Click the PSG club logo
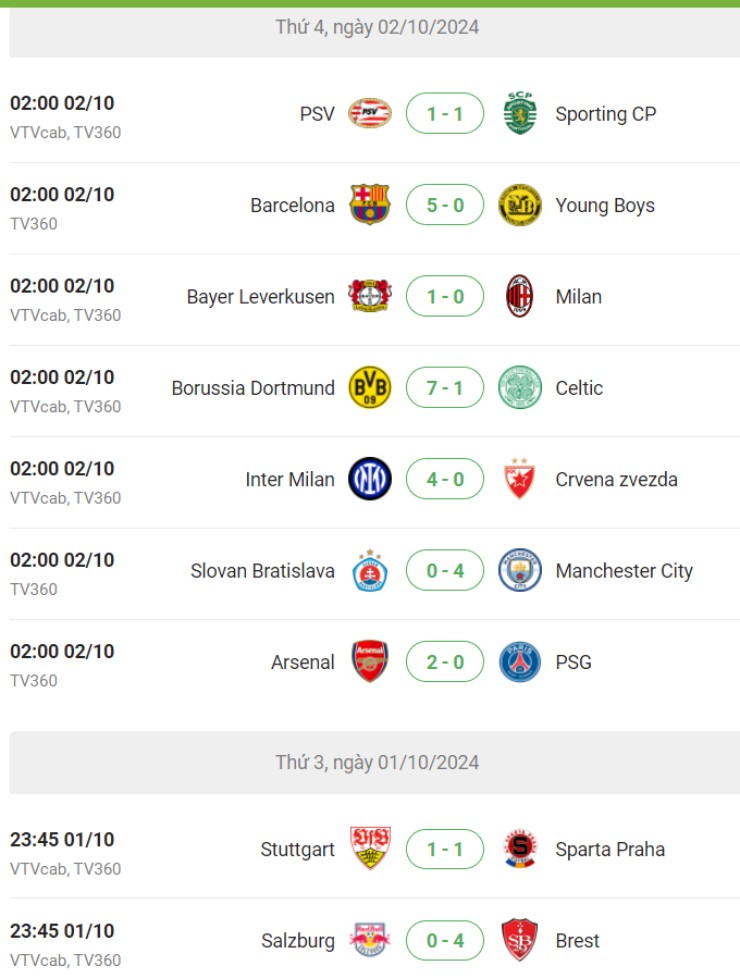The image size is (740, 978). pyautogui.click(x=520, y=662)
